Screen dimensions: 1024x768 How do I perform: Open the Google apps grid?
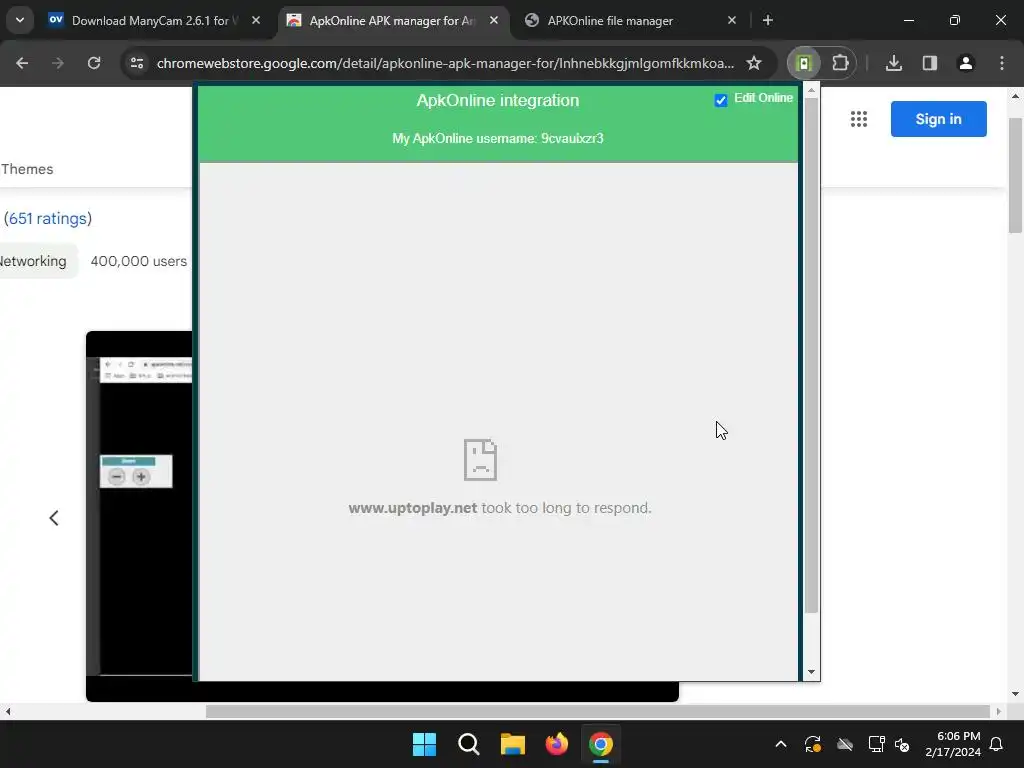859,119
